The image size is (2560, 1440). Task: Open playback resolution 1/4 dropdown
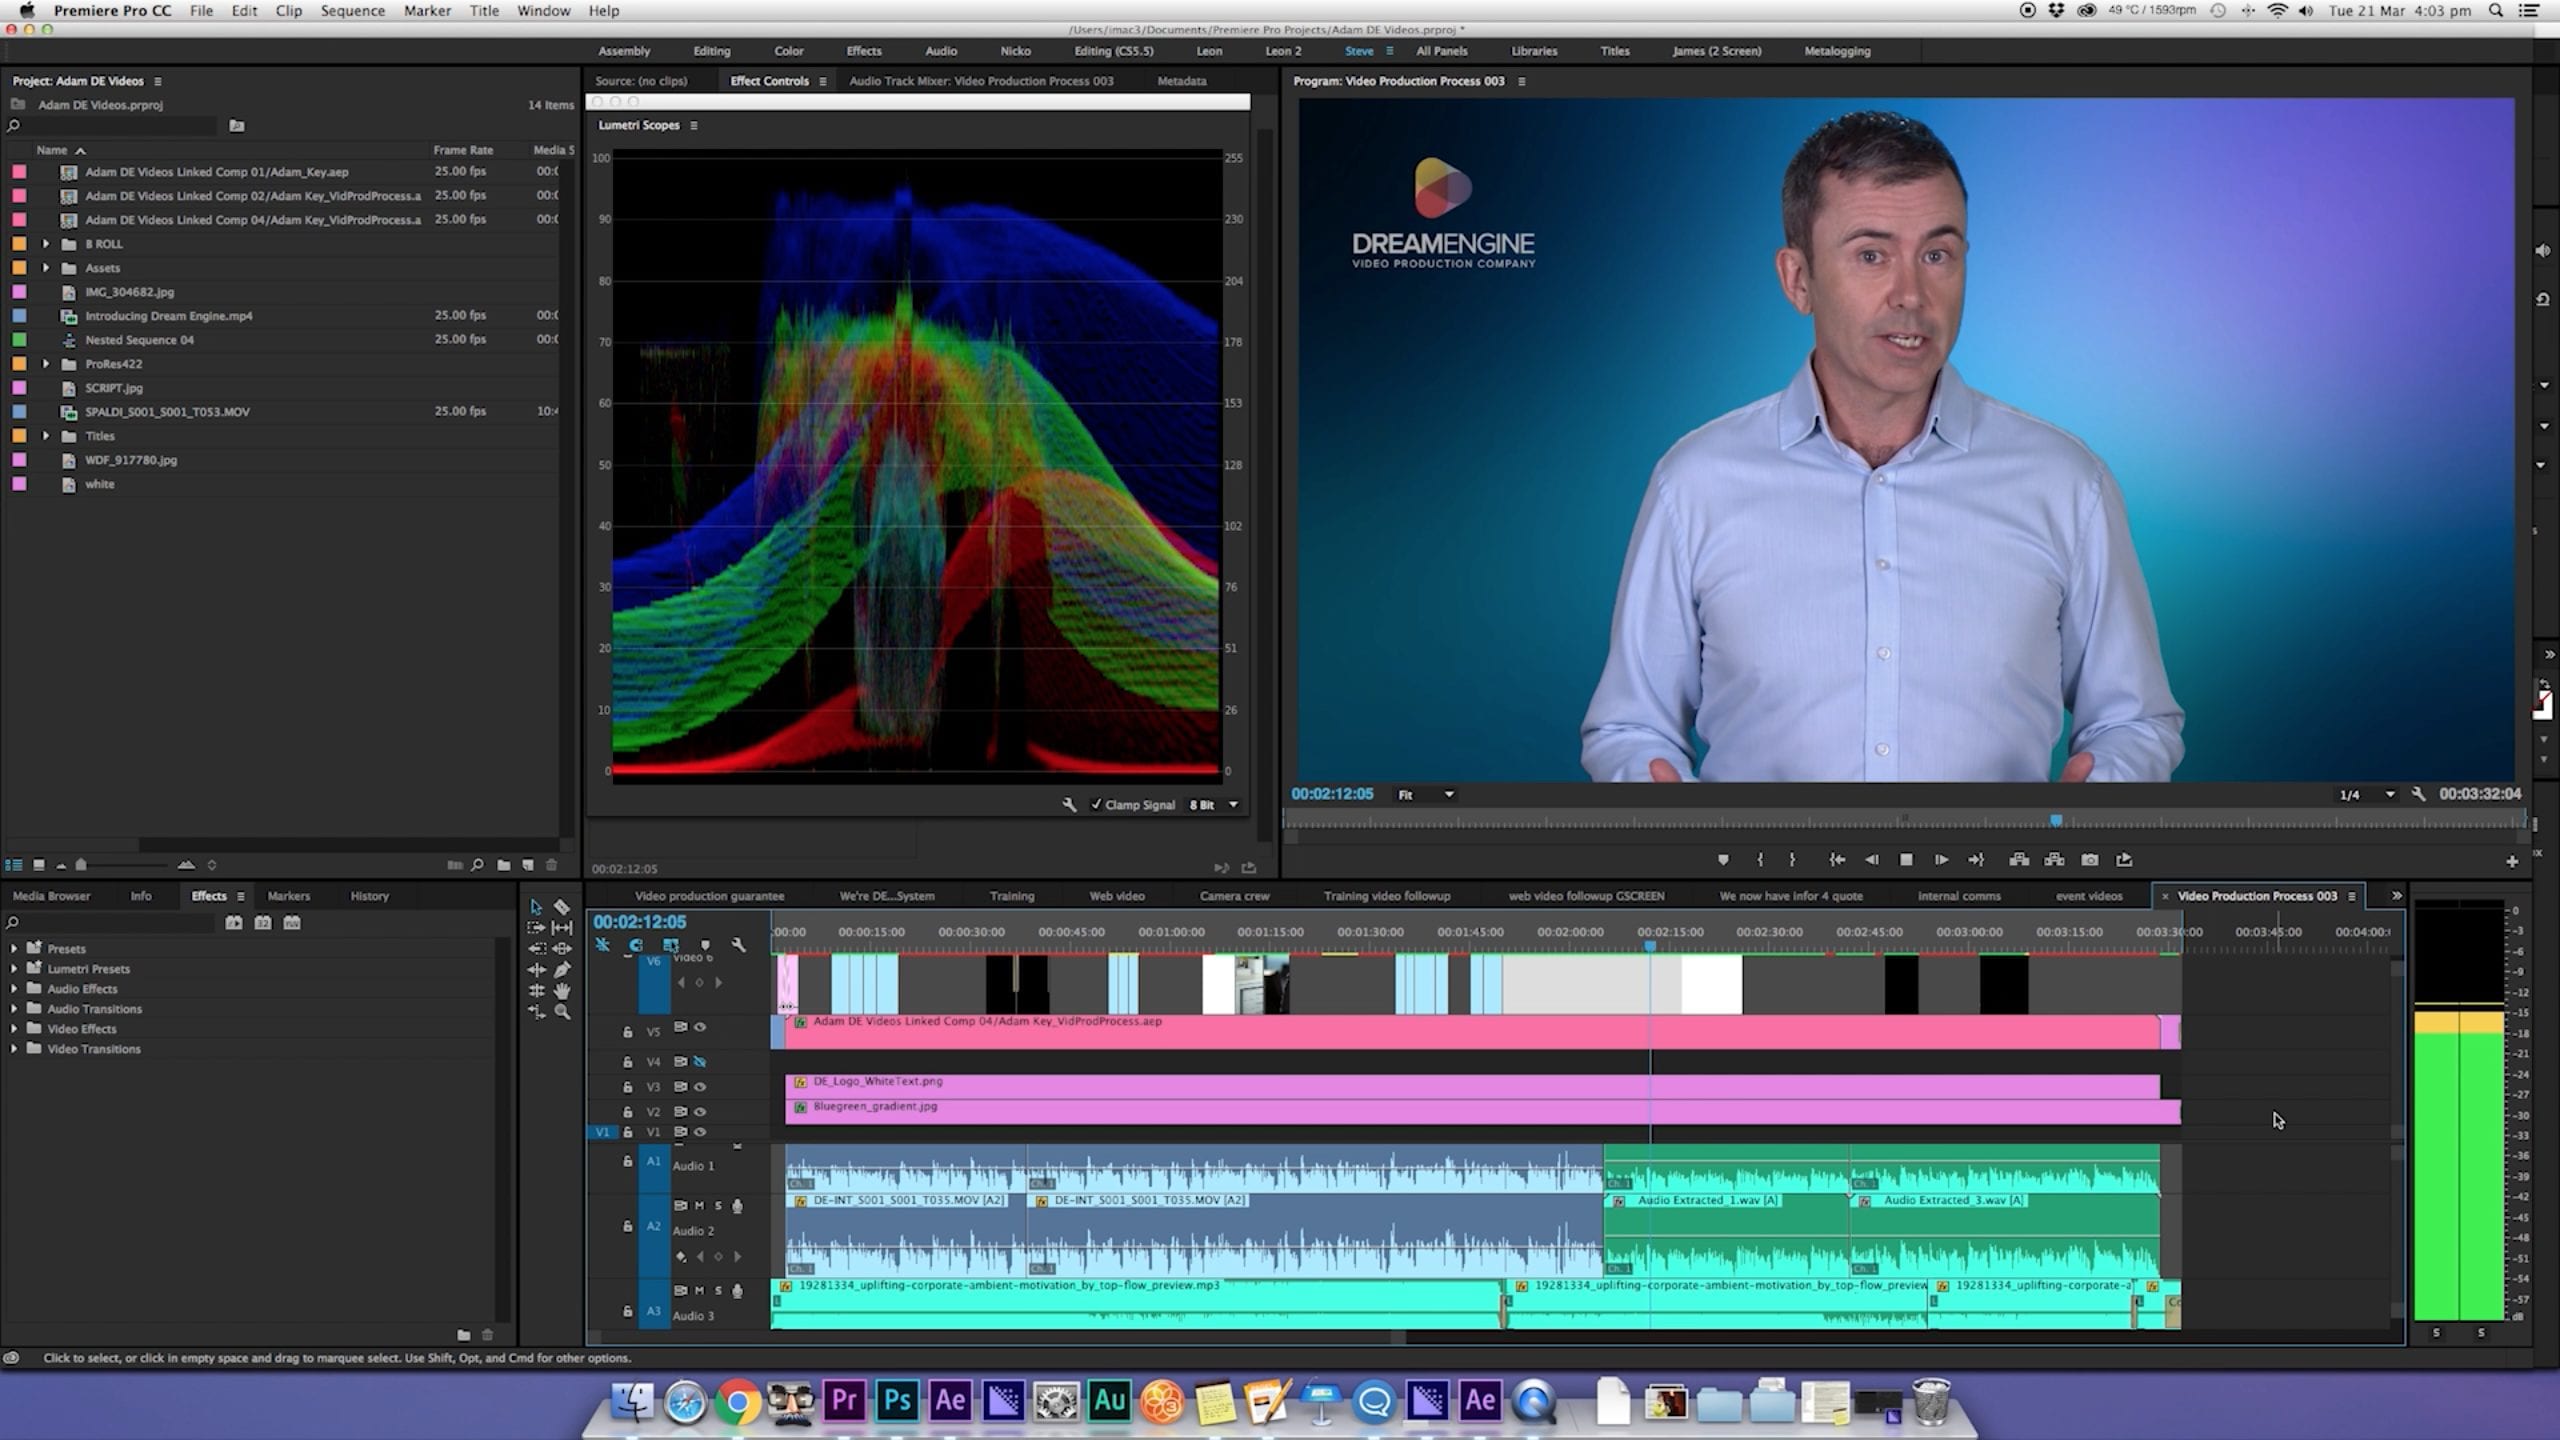tap(2366, 795)
